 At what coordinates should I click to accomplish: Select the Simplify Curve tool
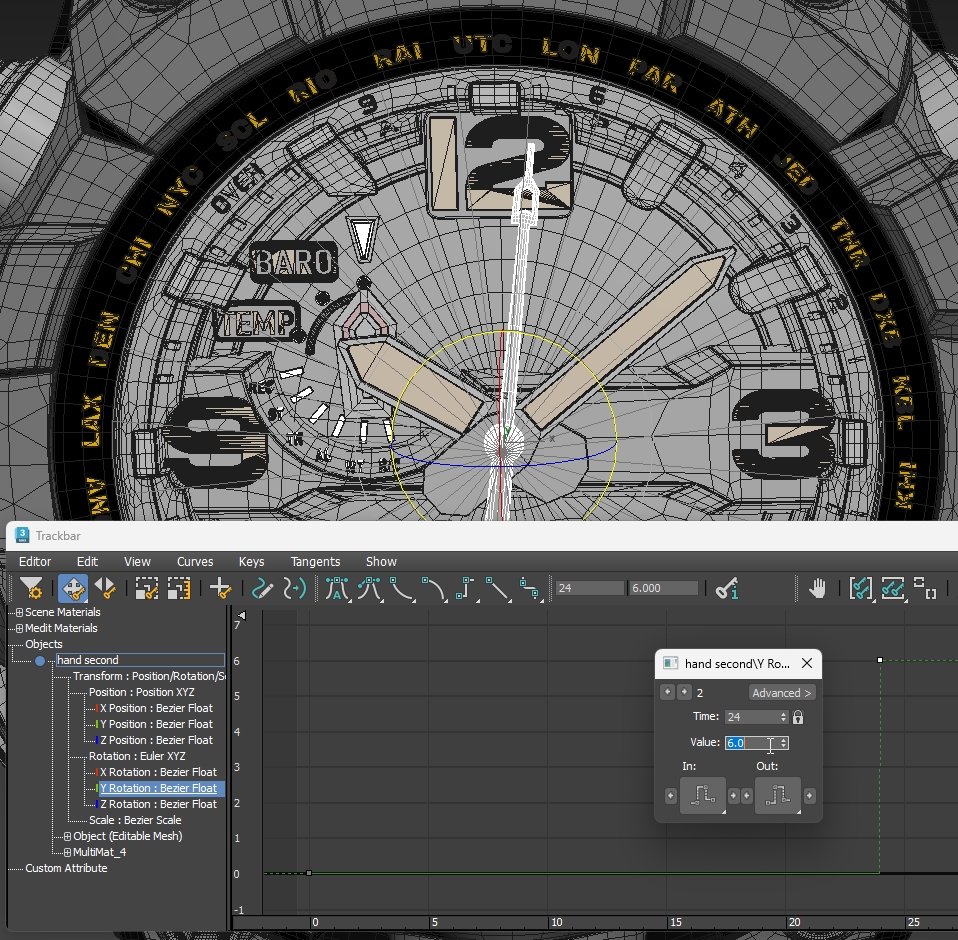coord(294,589)
